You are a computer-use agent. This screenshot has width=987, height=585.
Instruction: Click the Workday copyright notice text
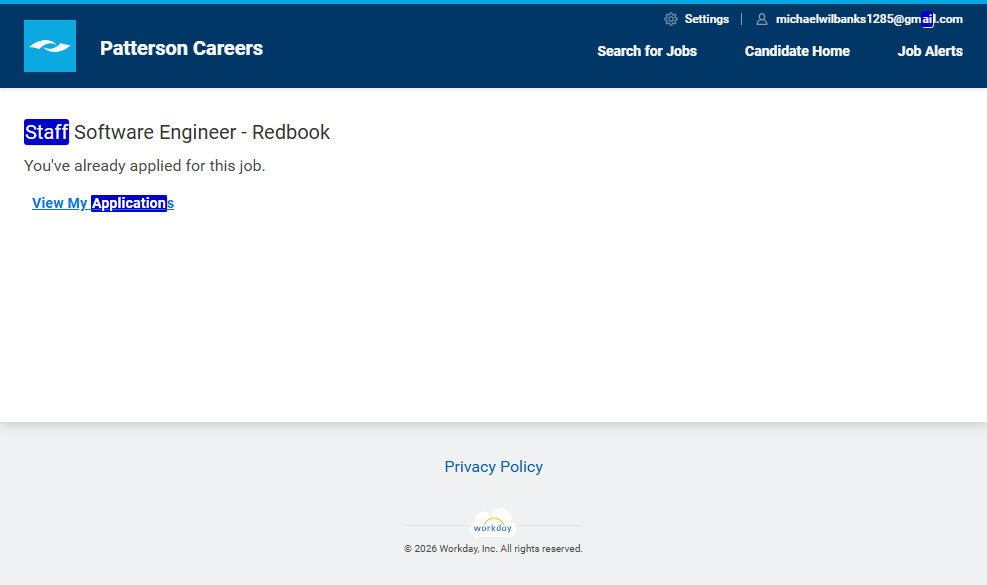pyautogui.click(x=493, y=549)
